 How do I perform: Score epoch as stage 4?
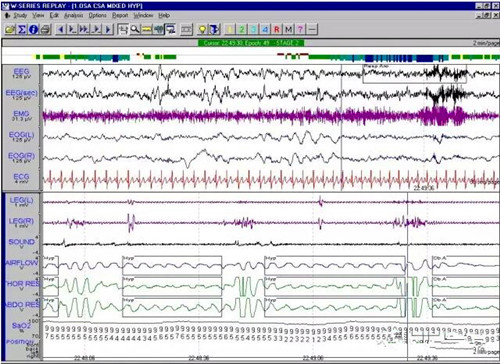click(265, 29)
